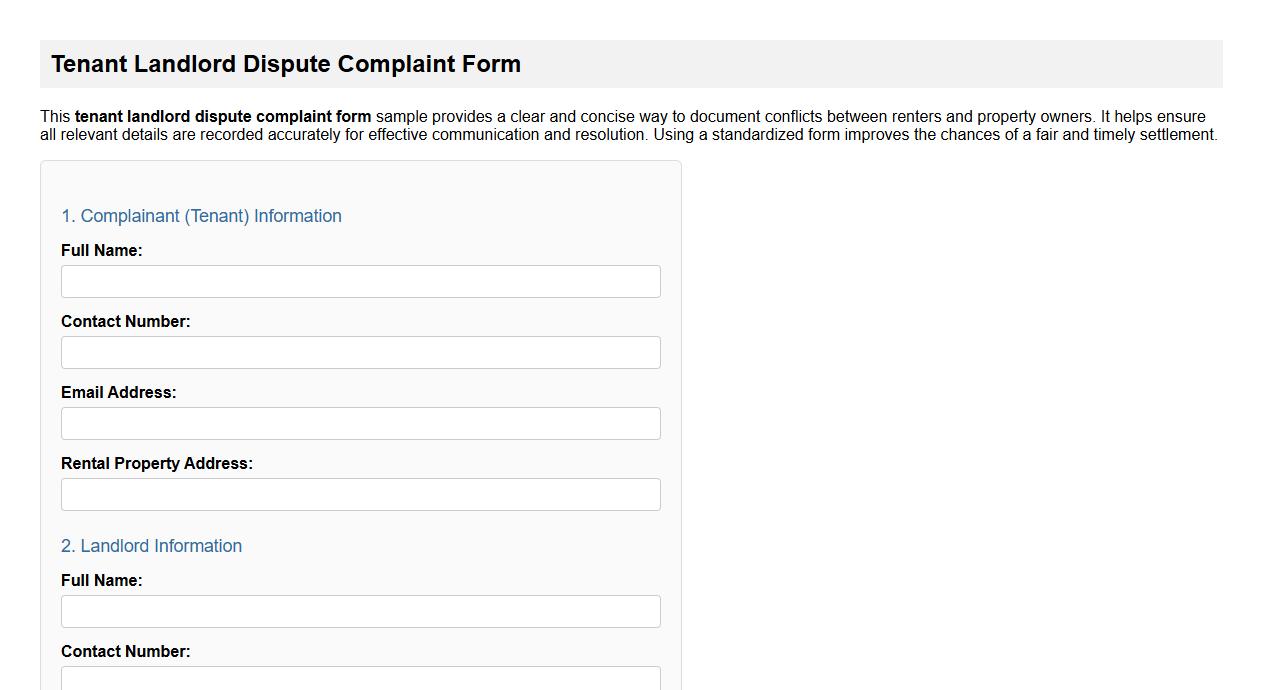Click the Contact Number label in landlord section
The width and height of the screenshot is (1263, 690).
click(x=125, y=651)
